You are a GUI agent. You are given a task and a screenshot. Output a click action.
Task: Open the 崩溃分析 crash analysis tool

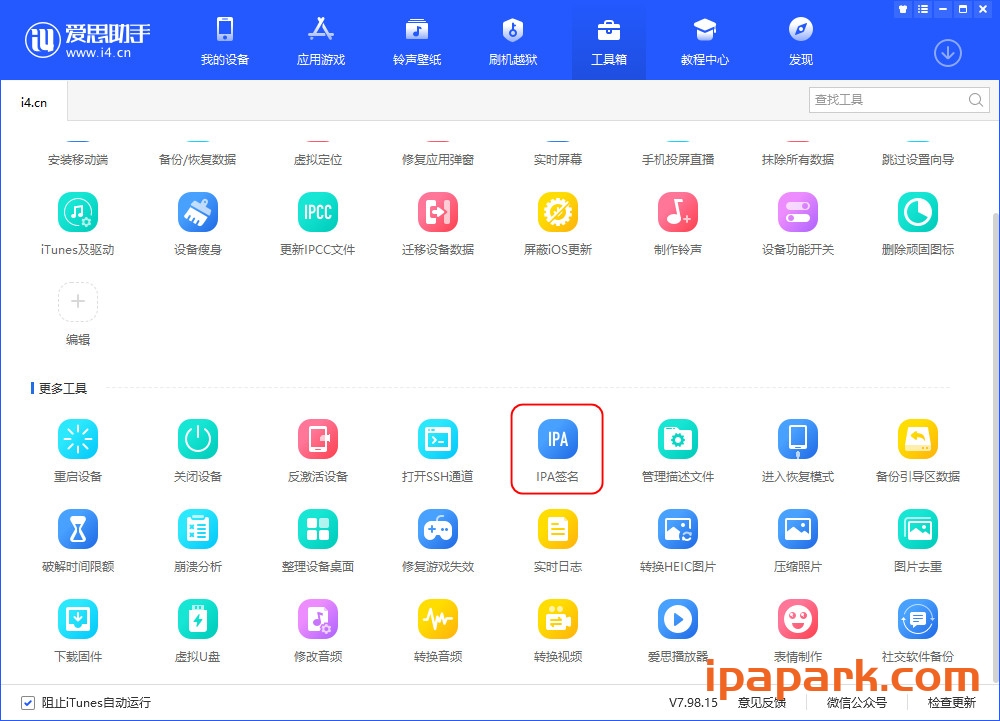(x=198, y=528)
